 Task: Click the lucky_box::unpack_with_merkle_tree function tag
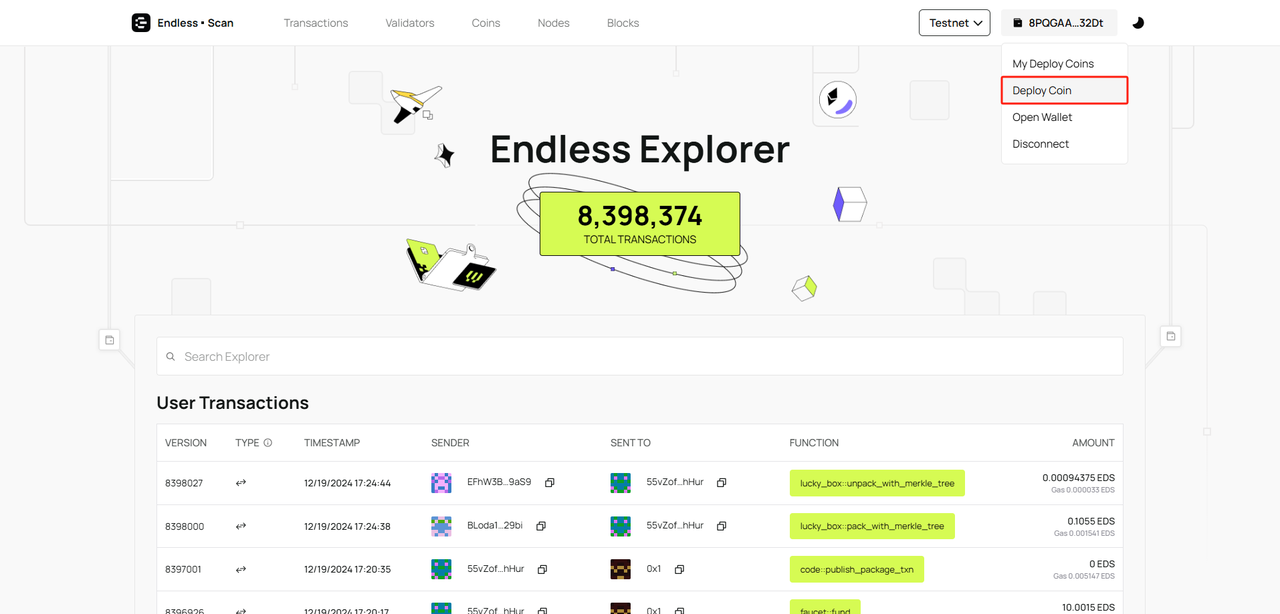pos(877,483)
